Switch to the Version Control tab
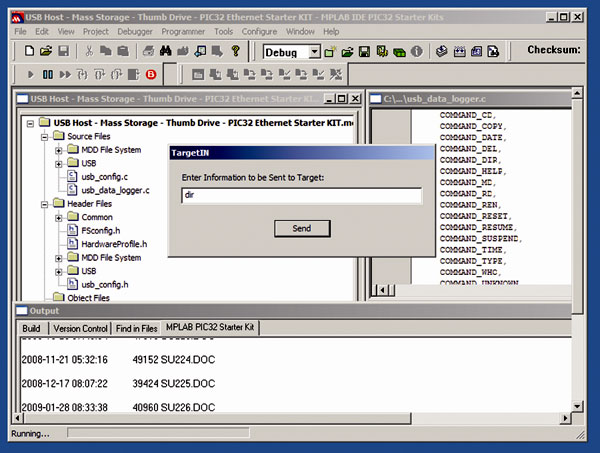The width and height of the screenshot is (600, 453). (80, 328)
